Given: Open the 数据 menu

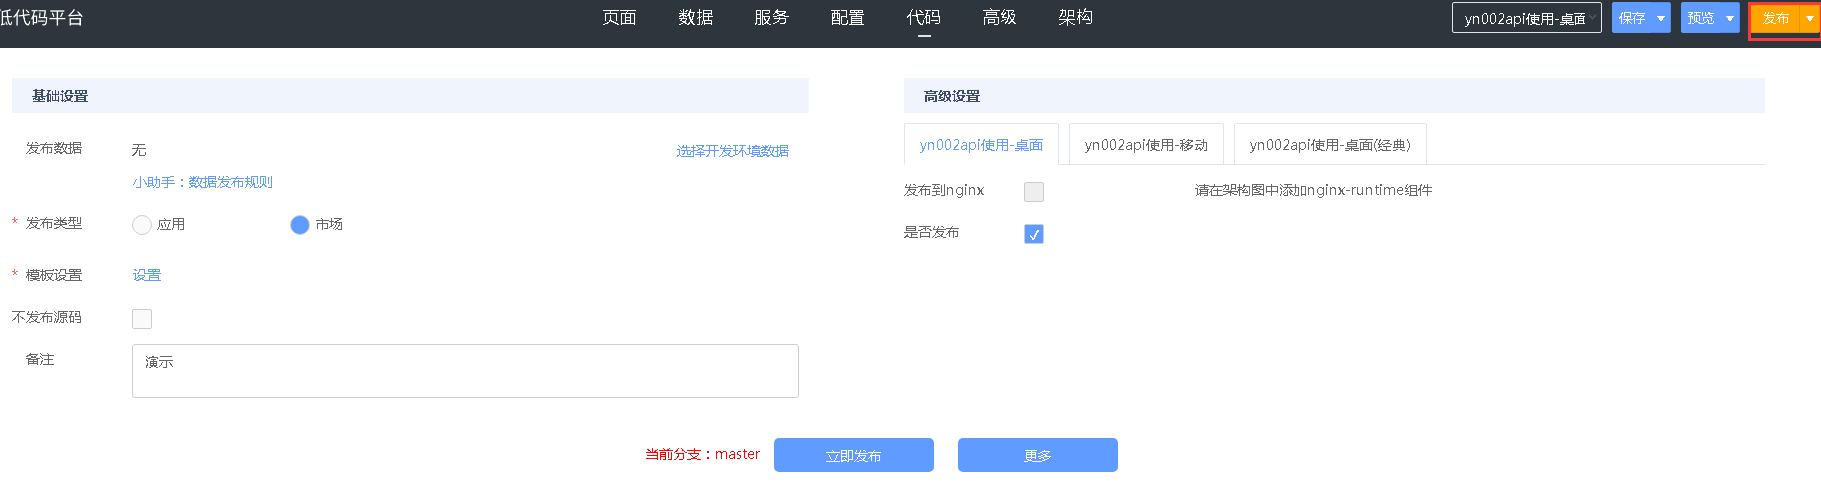Looking at the screenshot, I should 695,18.
